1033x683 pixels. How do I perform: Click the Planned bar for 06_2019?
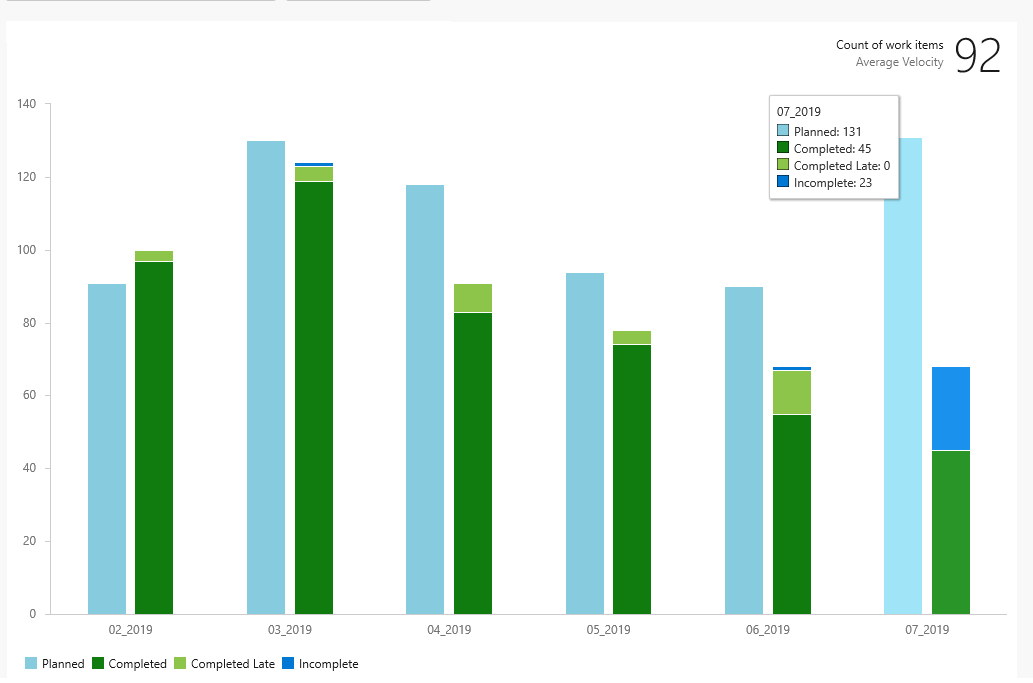coord(744,451)
